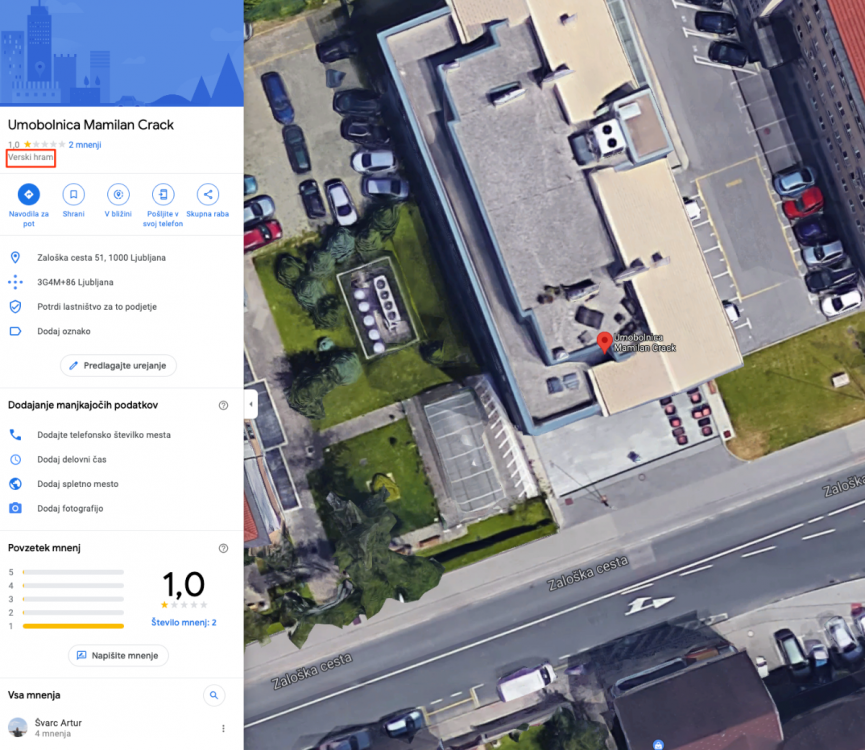Open V bližini nearby search icon
Viewport: 865px width, 750px height.
tap(118, 194)
